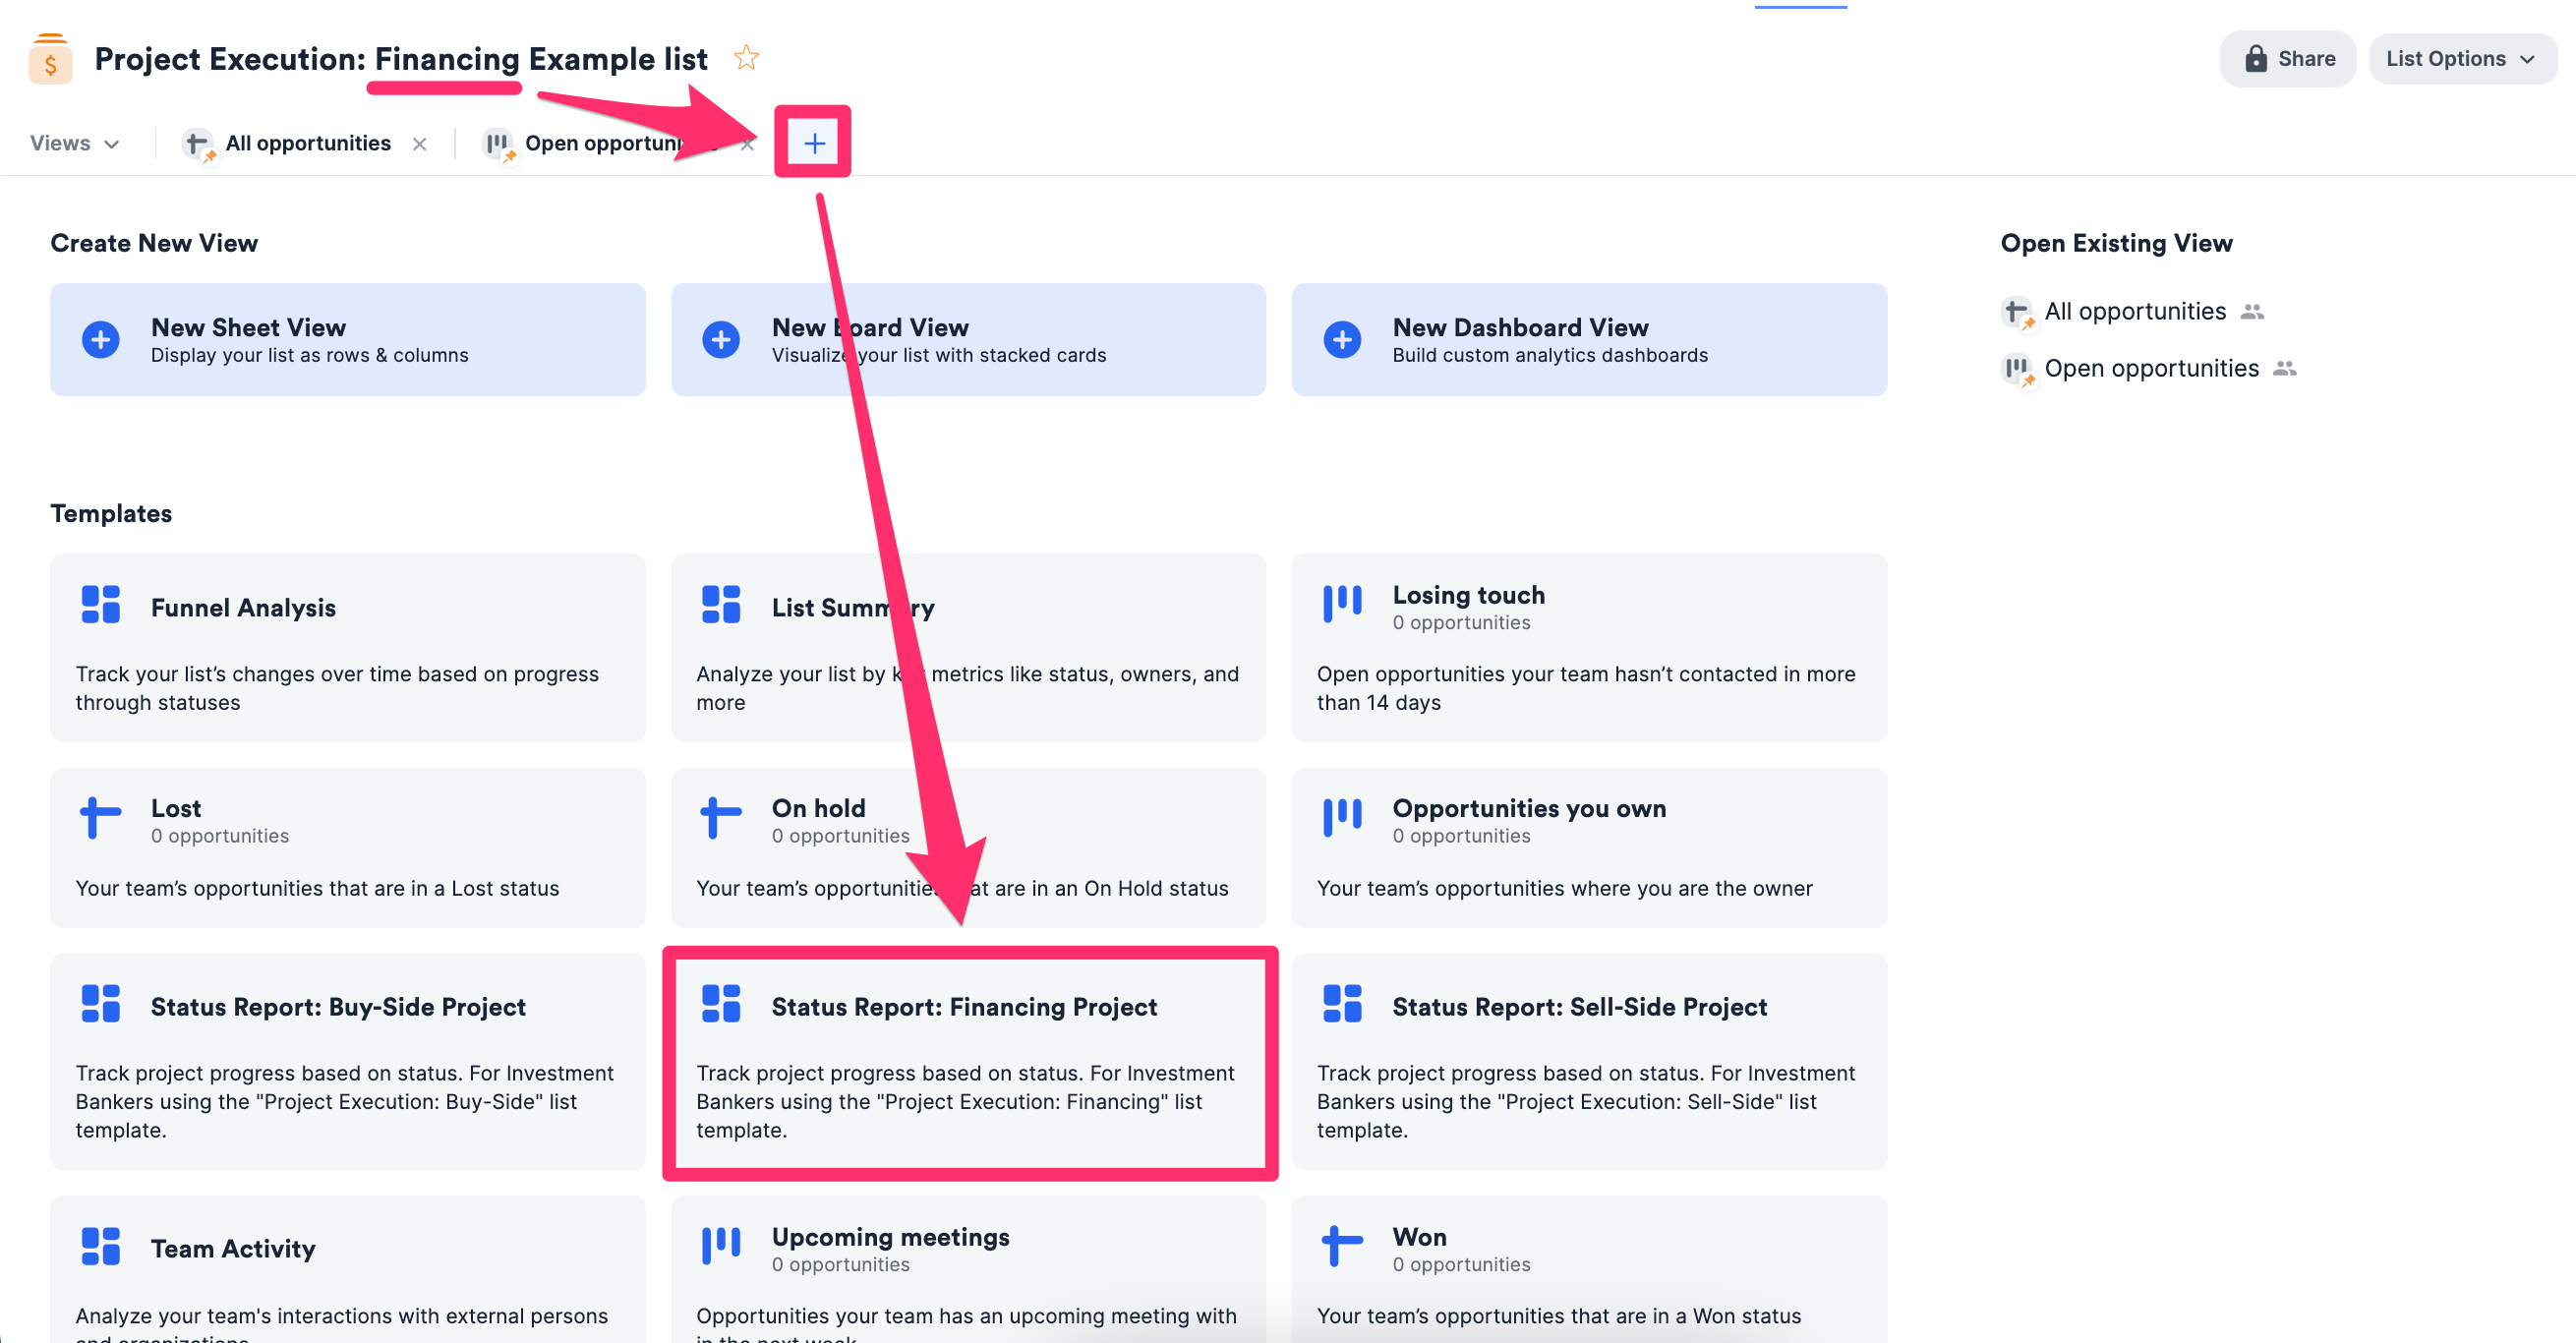This screenshot has width=2576, height=1343.
Task: Favorite the list using the star icon
Action: tap(746, 57)
